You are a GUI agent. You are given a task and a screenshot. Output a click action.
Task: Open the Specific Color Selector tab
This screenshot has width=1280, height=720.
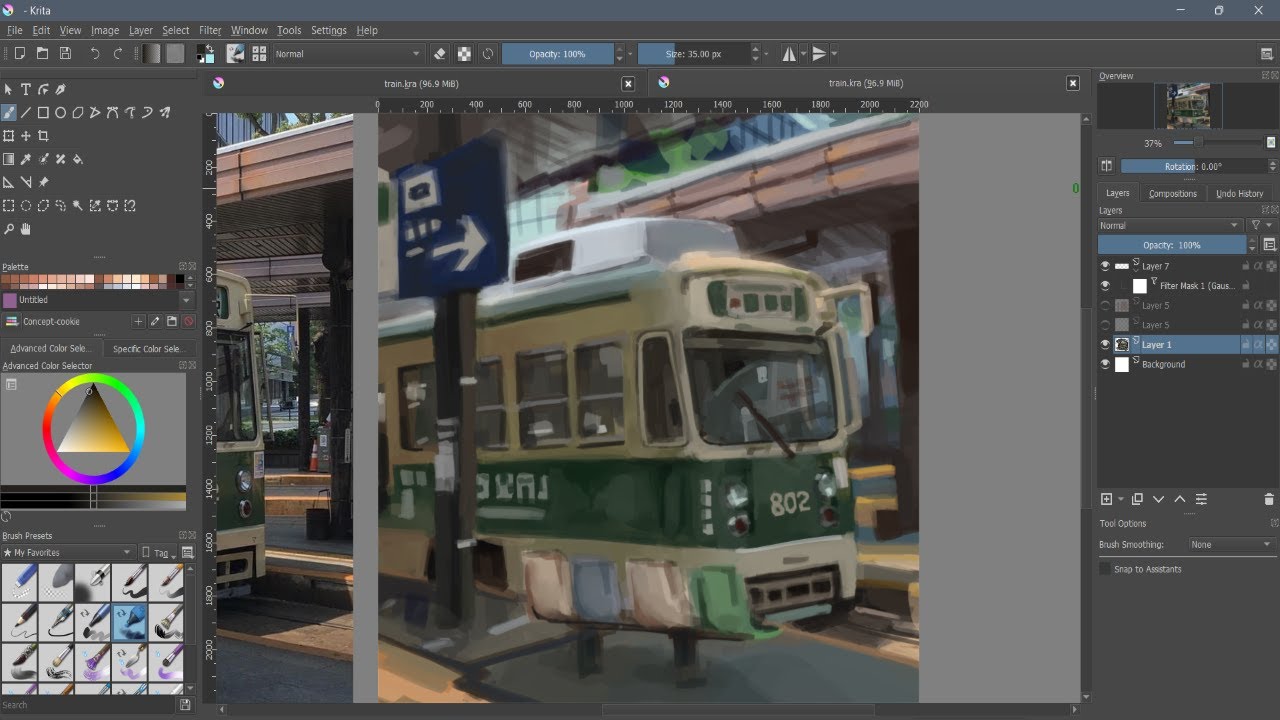[x=147, y=349]
